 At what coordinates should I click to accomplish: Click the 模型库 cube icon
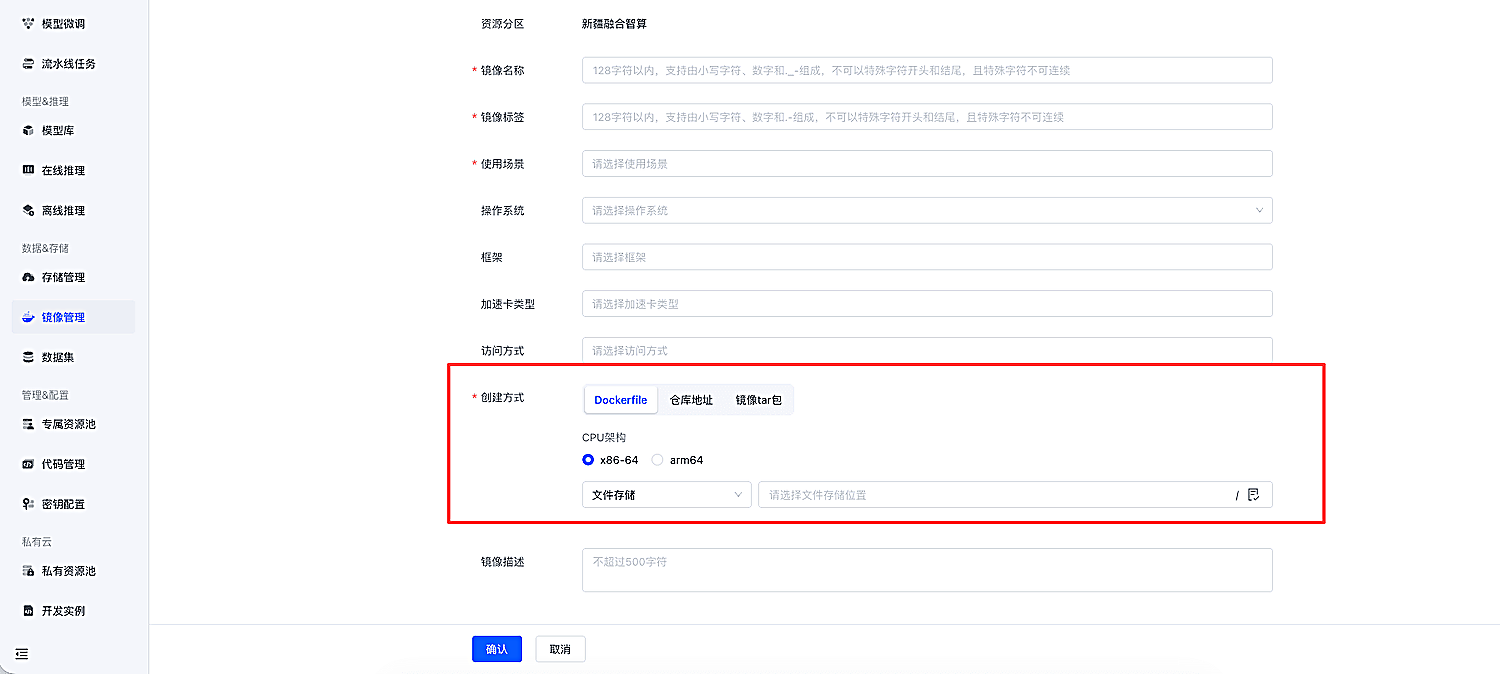click(28, 130)
